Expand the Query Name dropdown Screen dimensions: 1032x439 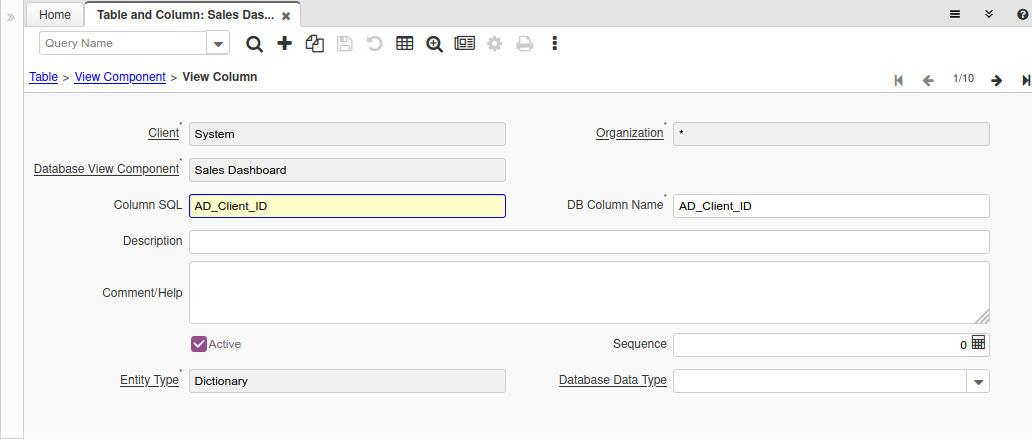(218, 43)
